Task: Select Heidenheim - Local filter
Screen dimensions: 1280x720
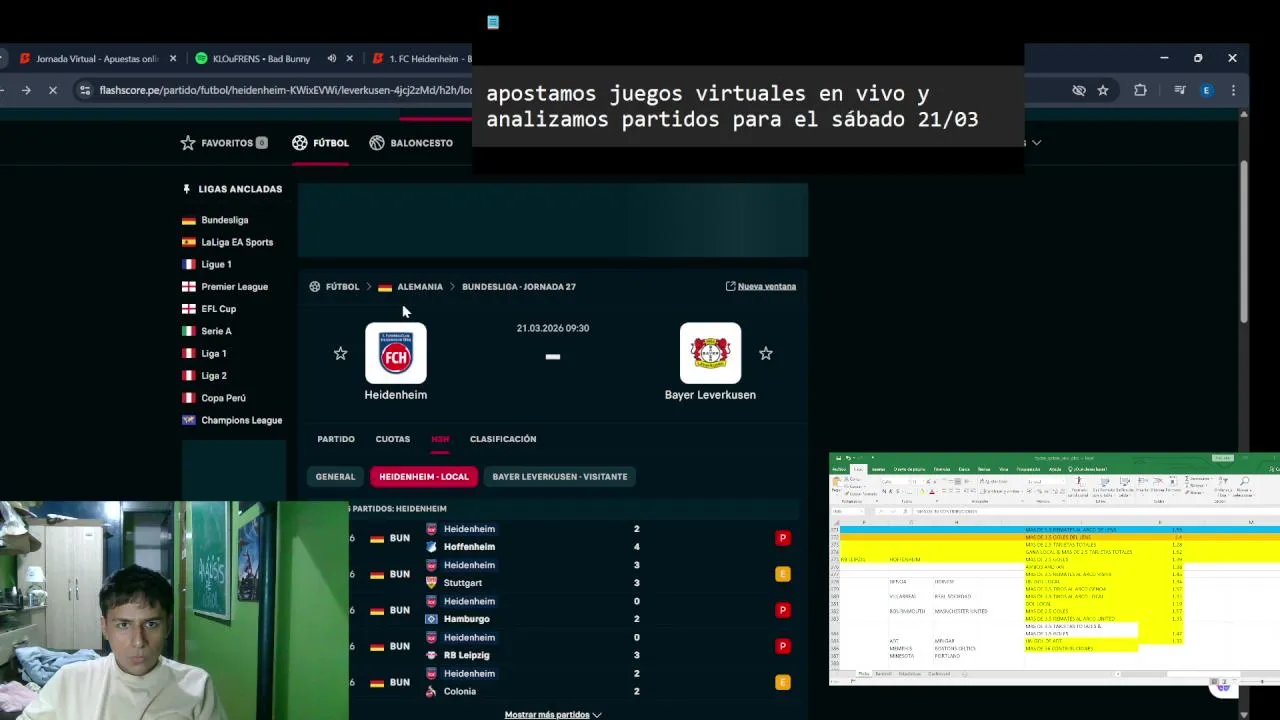Action: click(424, 477)
